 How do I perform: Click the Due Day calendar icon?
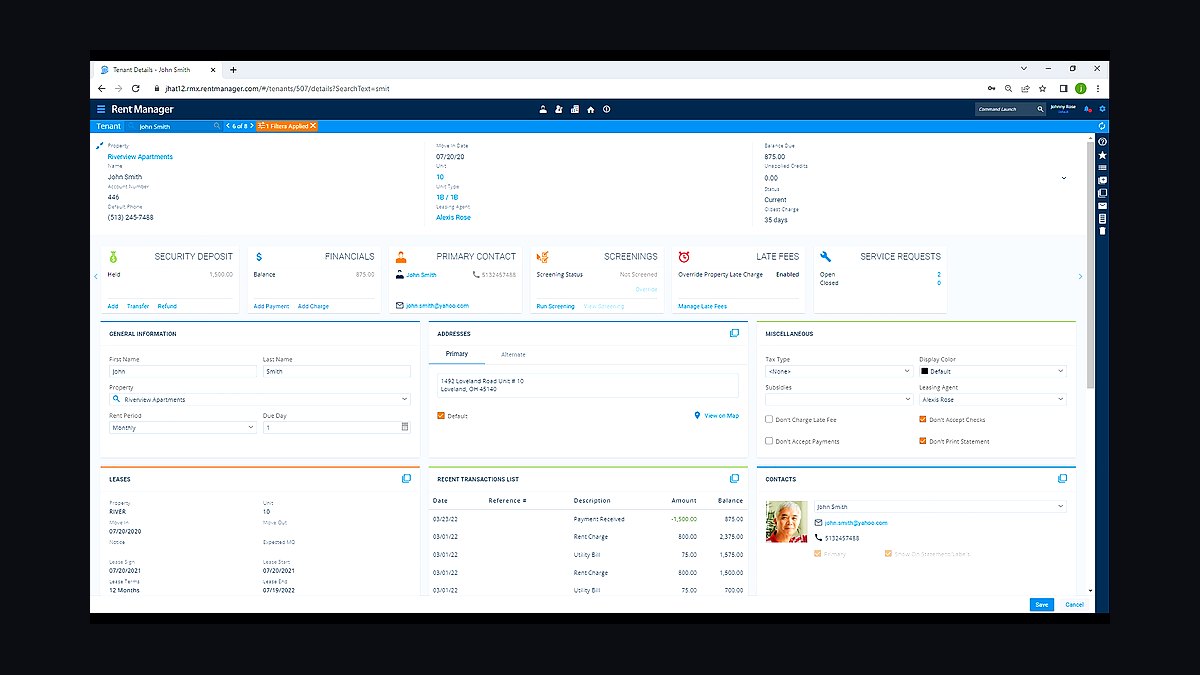(405, 427)
